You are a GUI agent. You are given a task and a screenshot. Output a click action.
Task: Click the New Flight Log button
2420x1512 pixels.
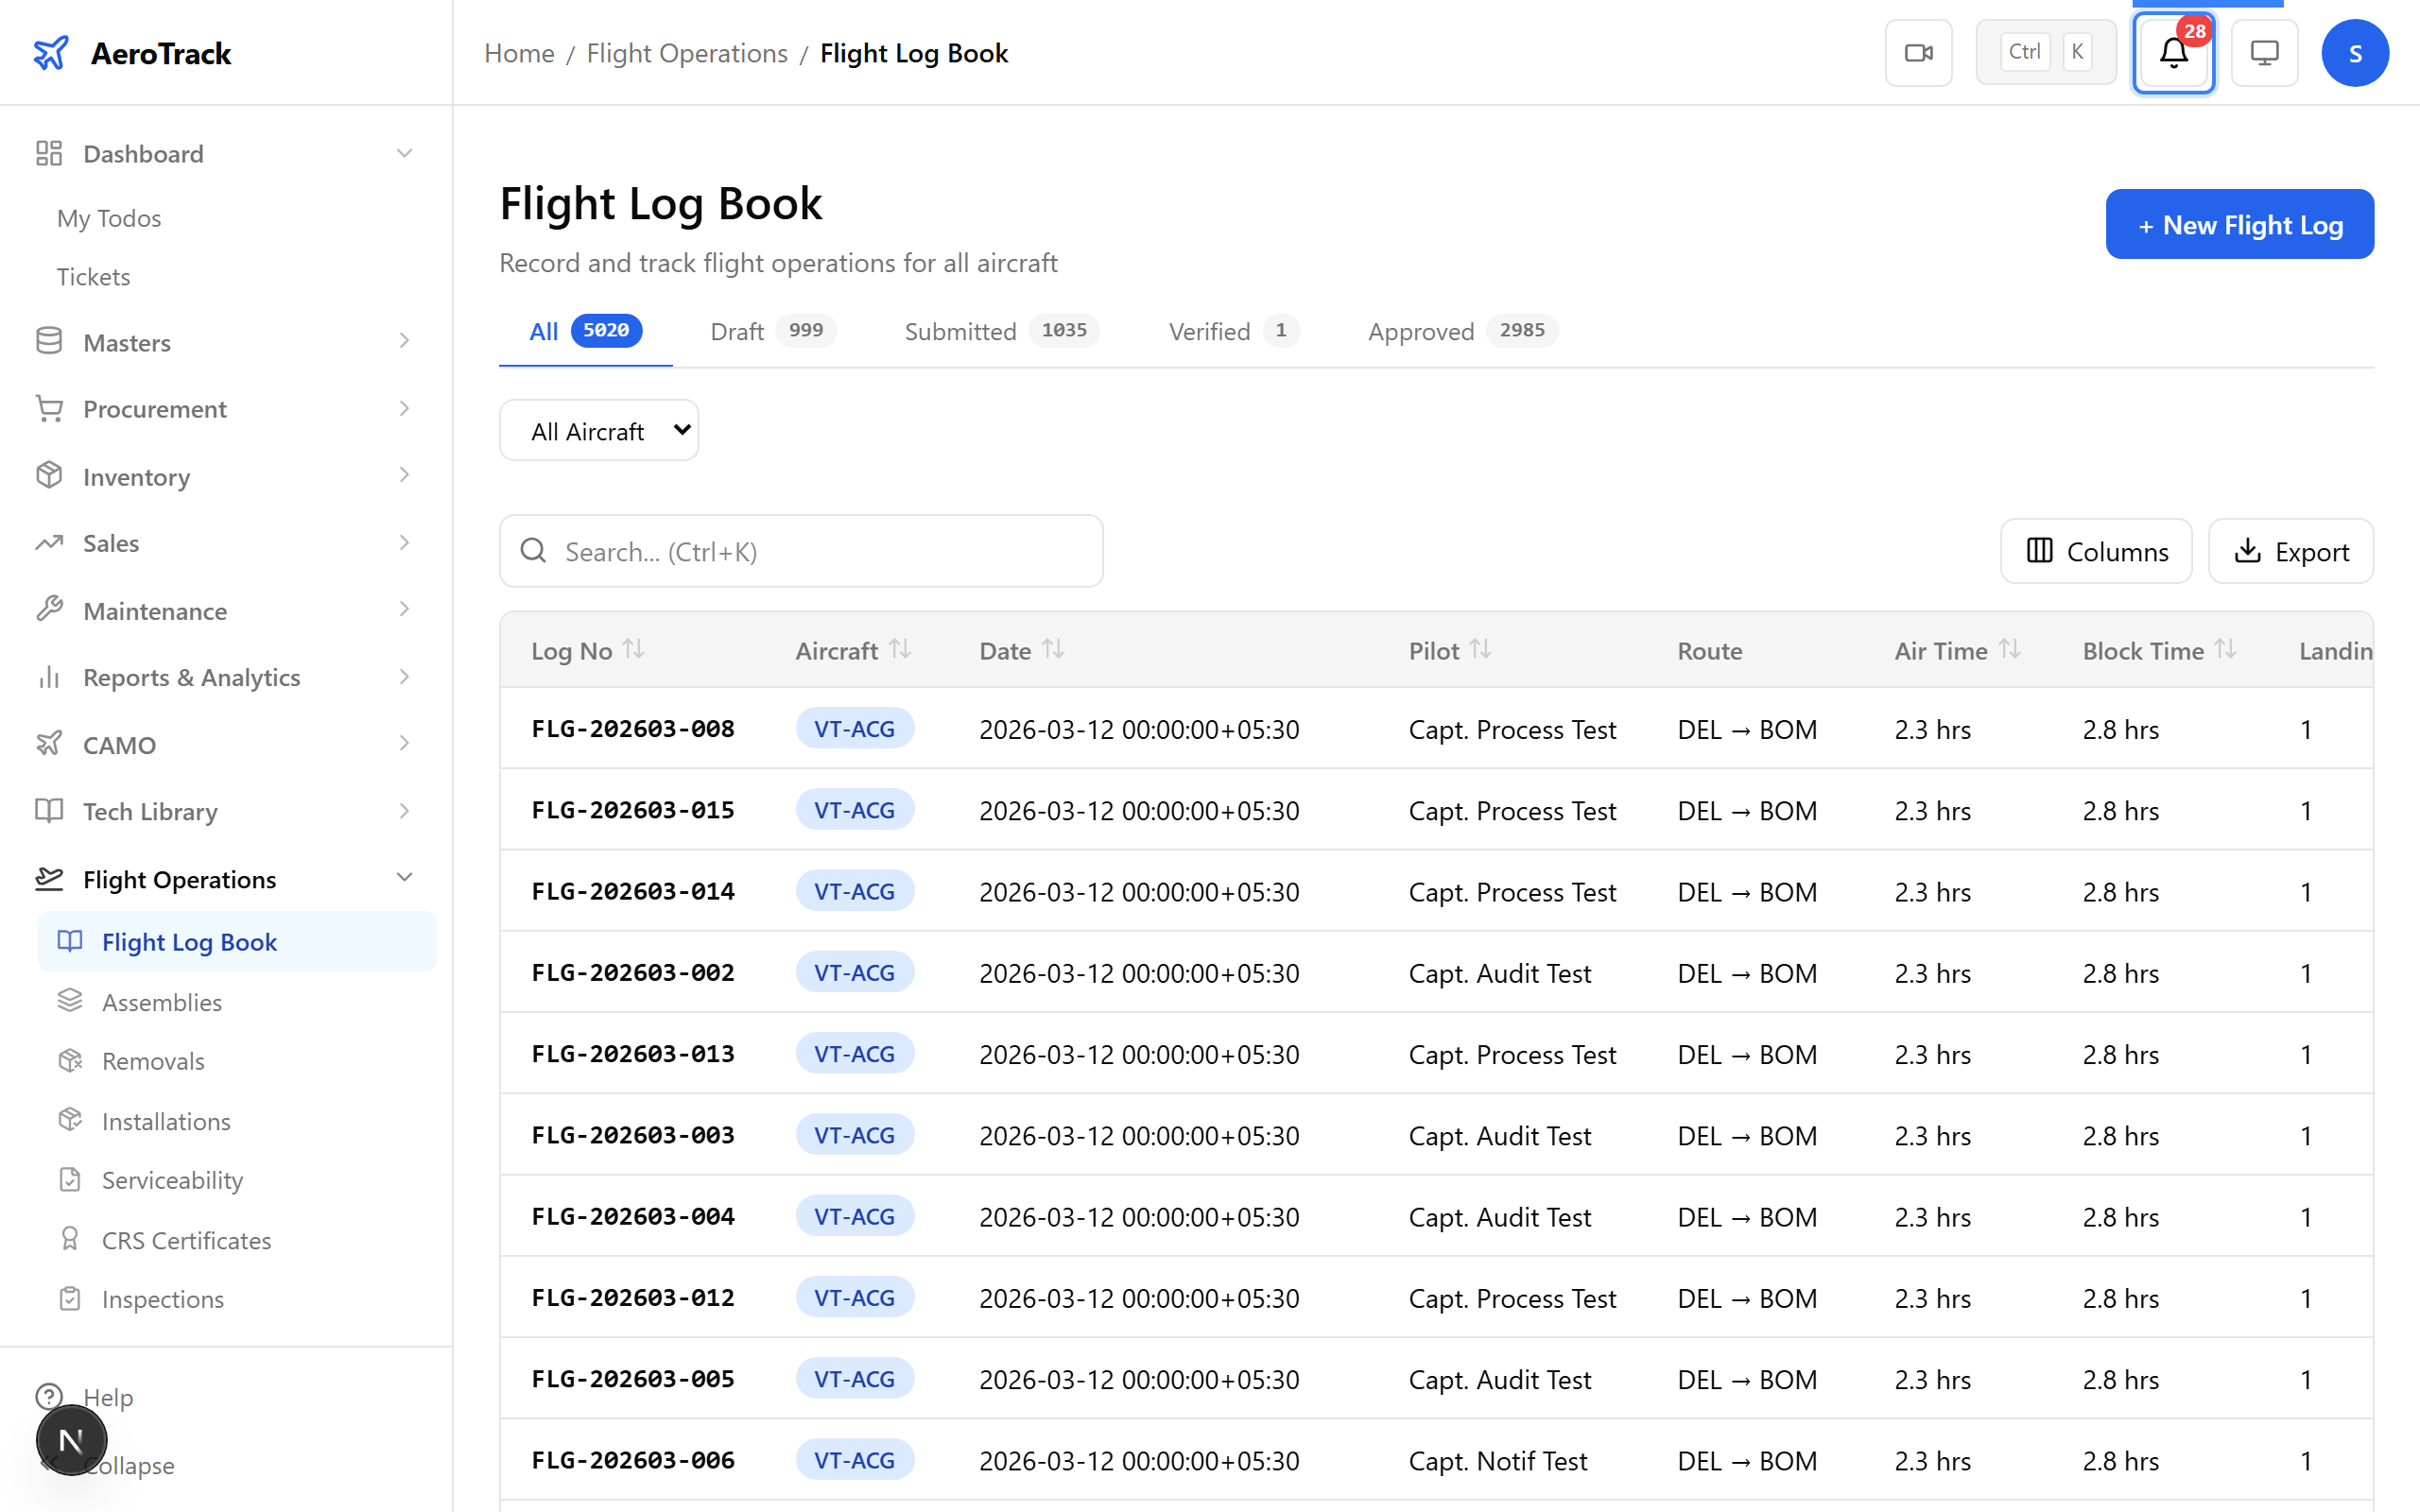2239,224
